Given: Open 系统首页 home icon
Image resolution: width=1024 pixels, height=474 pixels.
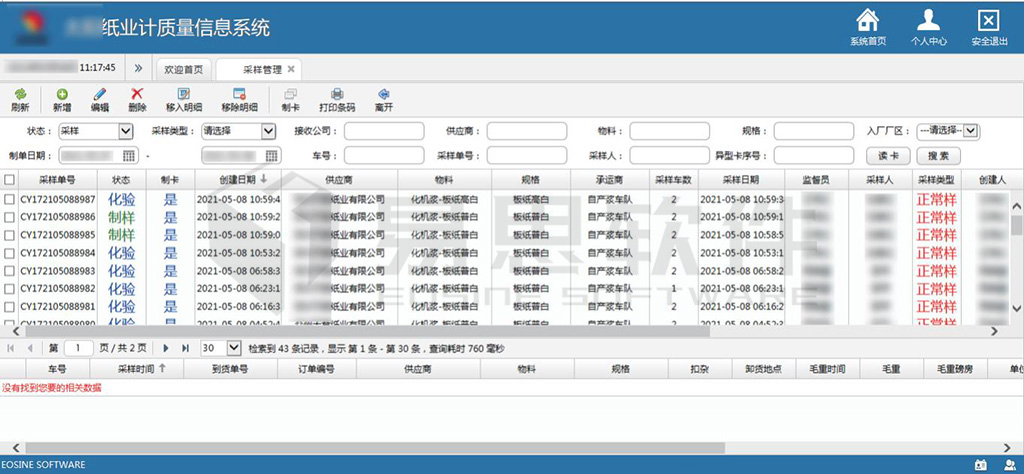Looking at the screenshot, I should 868,20.
